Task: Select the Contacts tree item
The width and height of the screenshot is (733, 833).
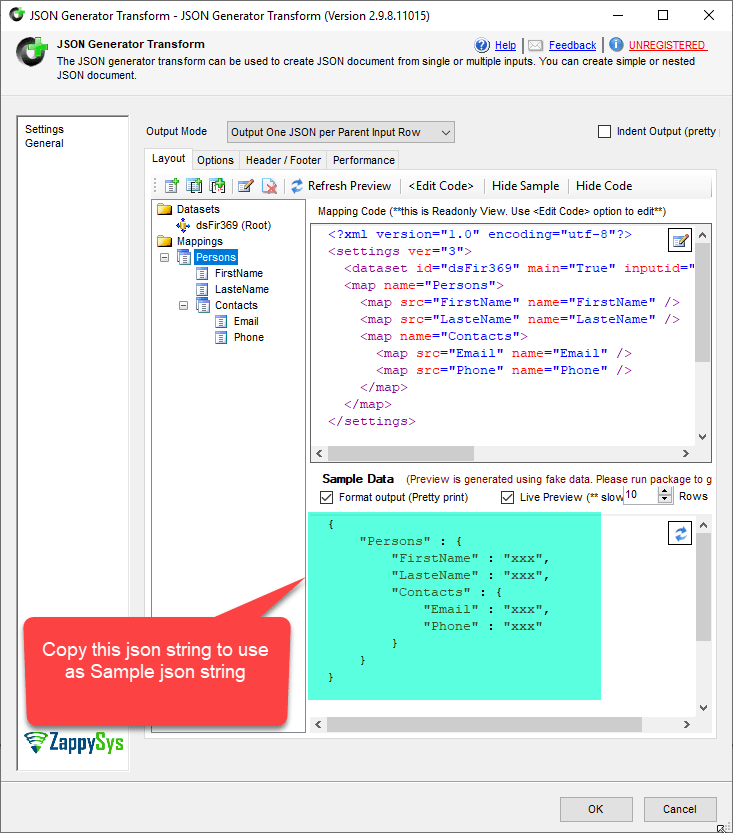Action: point(236,305)
